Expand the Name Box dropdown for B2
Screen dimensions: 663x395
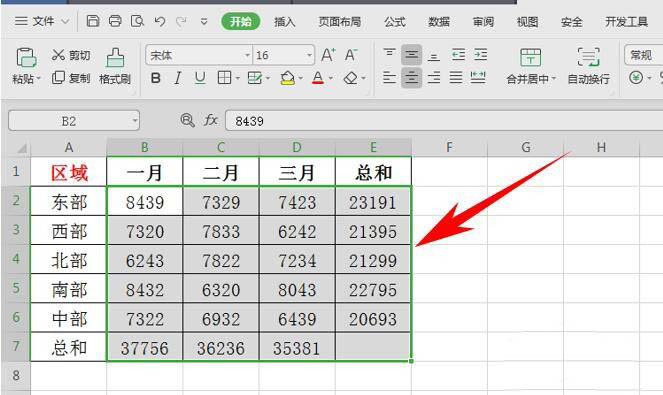point(134,121)
